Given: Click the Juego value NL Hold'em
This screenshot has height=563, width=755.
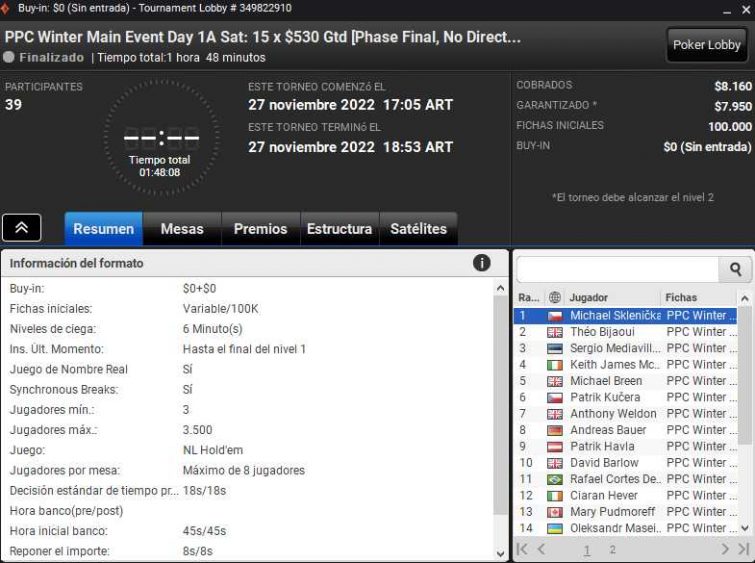Looking at the screenshot, I should (213, 450).
